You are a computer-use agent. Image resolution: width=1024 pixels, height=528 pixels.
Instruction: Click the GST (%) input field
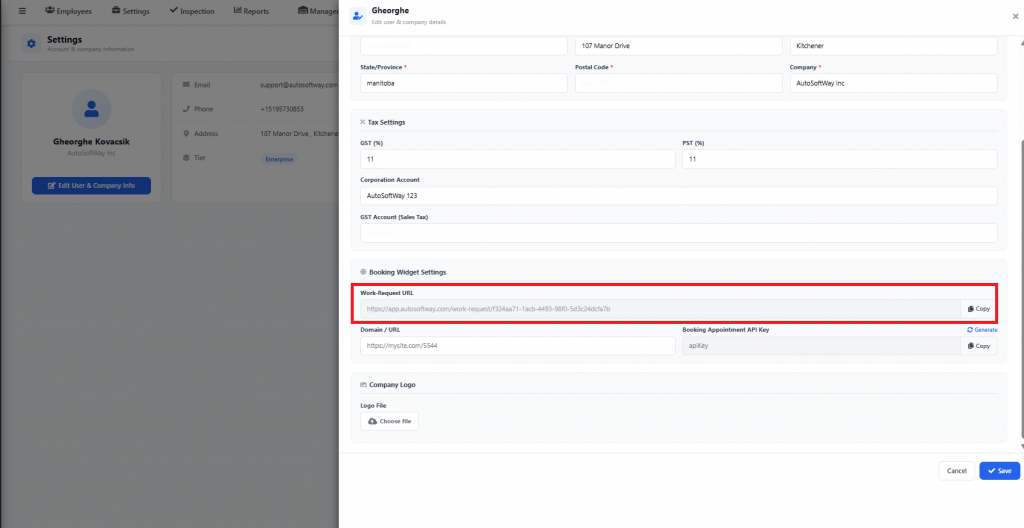point(517,159)
